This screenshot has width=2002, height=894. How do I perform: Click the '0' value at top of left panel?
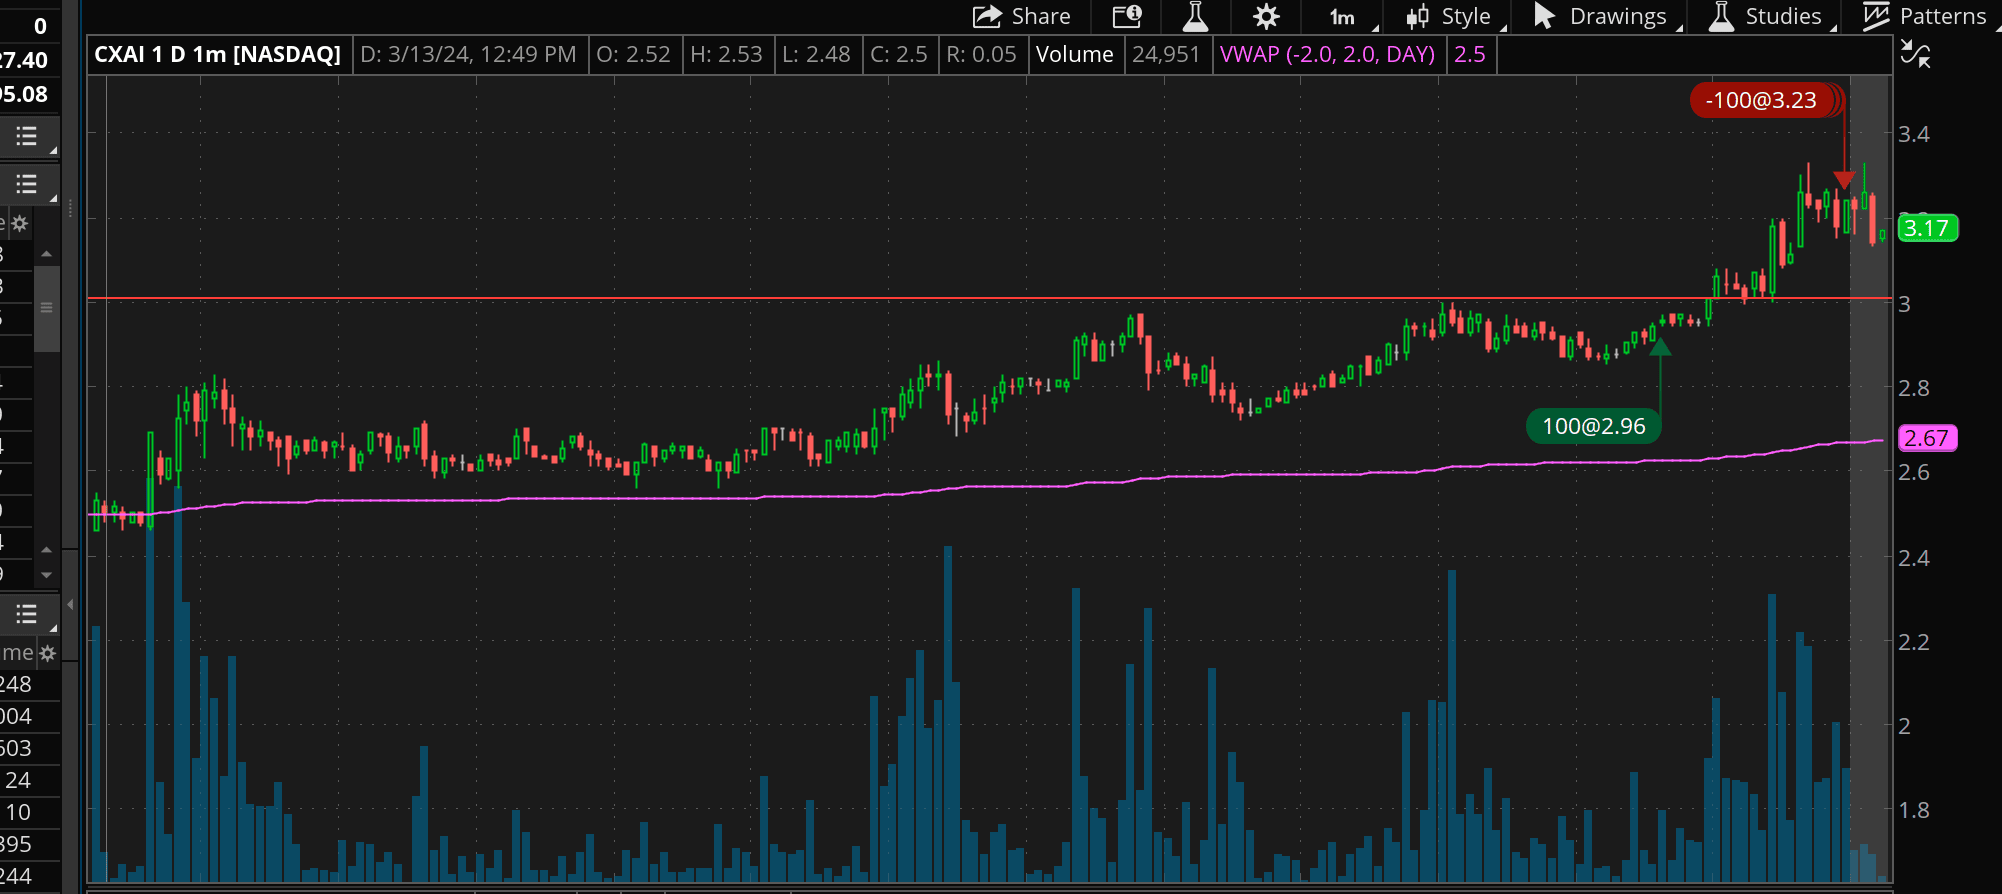point(40,26)
